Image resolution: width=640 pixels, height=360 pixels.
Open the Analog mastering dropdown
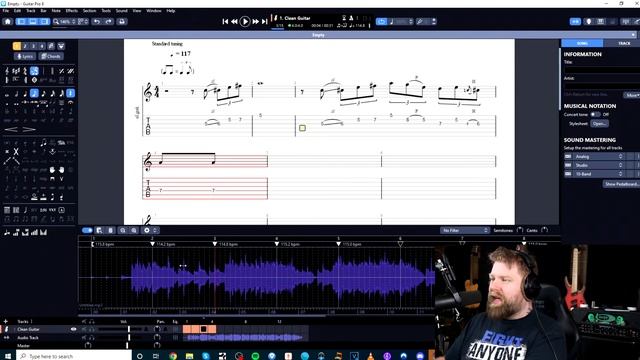tap(599, 157)
